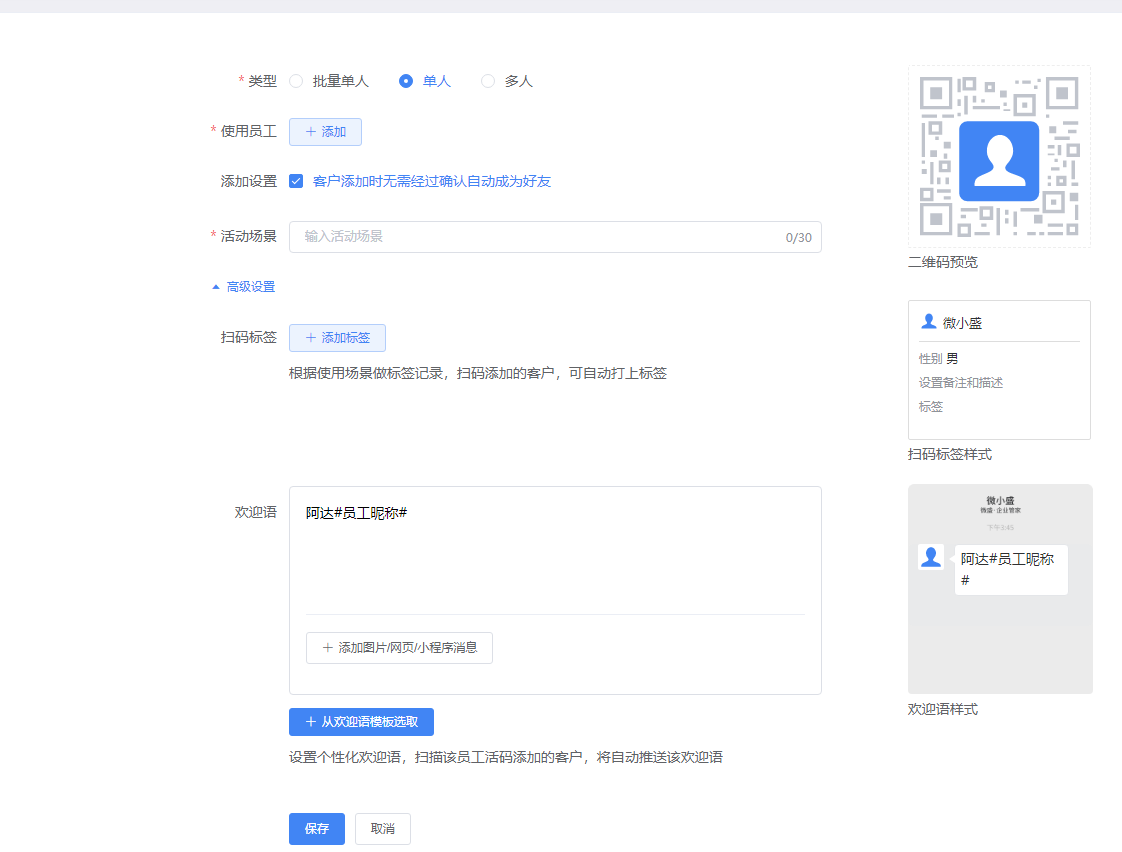This screenshot has width=1122, height=852.
Task: Click the avatar icon in welcome message preview
Action: click(930, 558)
